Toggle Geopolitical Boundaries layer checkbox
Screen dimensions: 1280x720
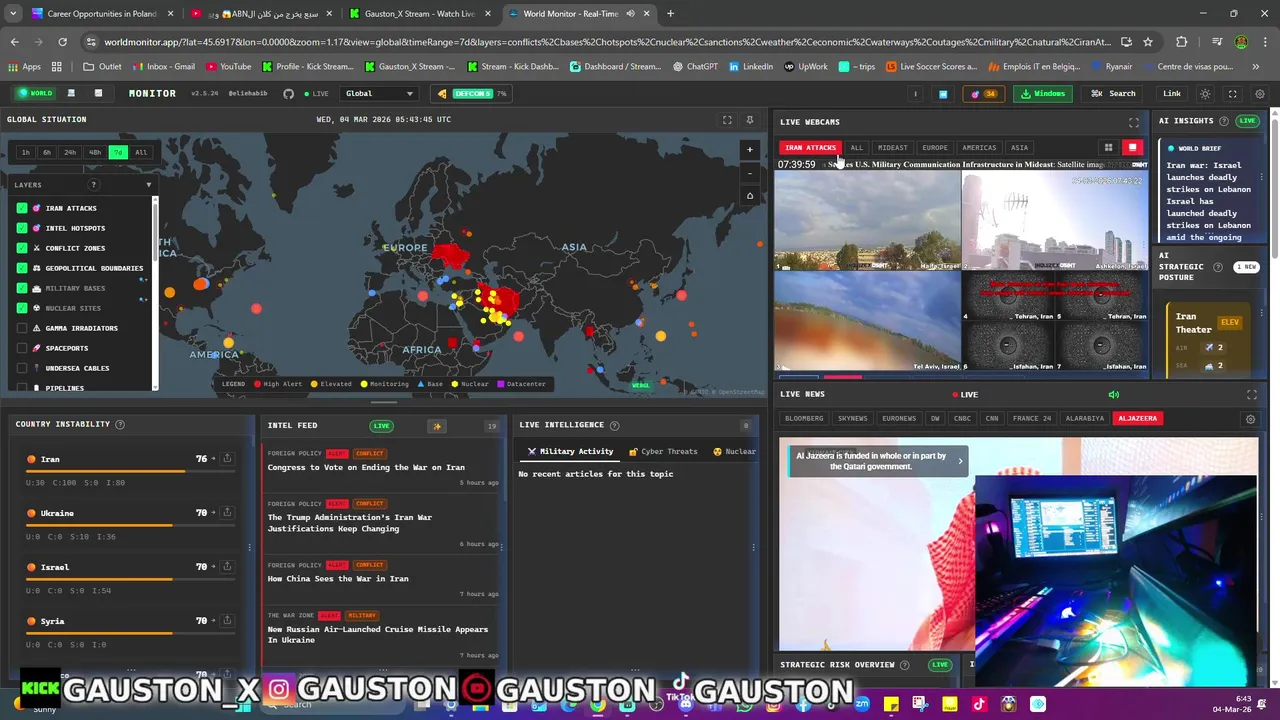(x=22, y=268)
